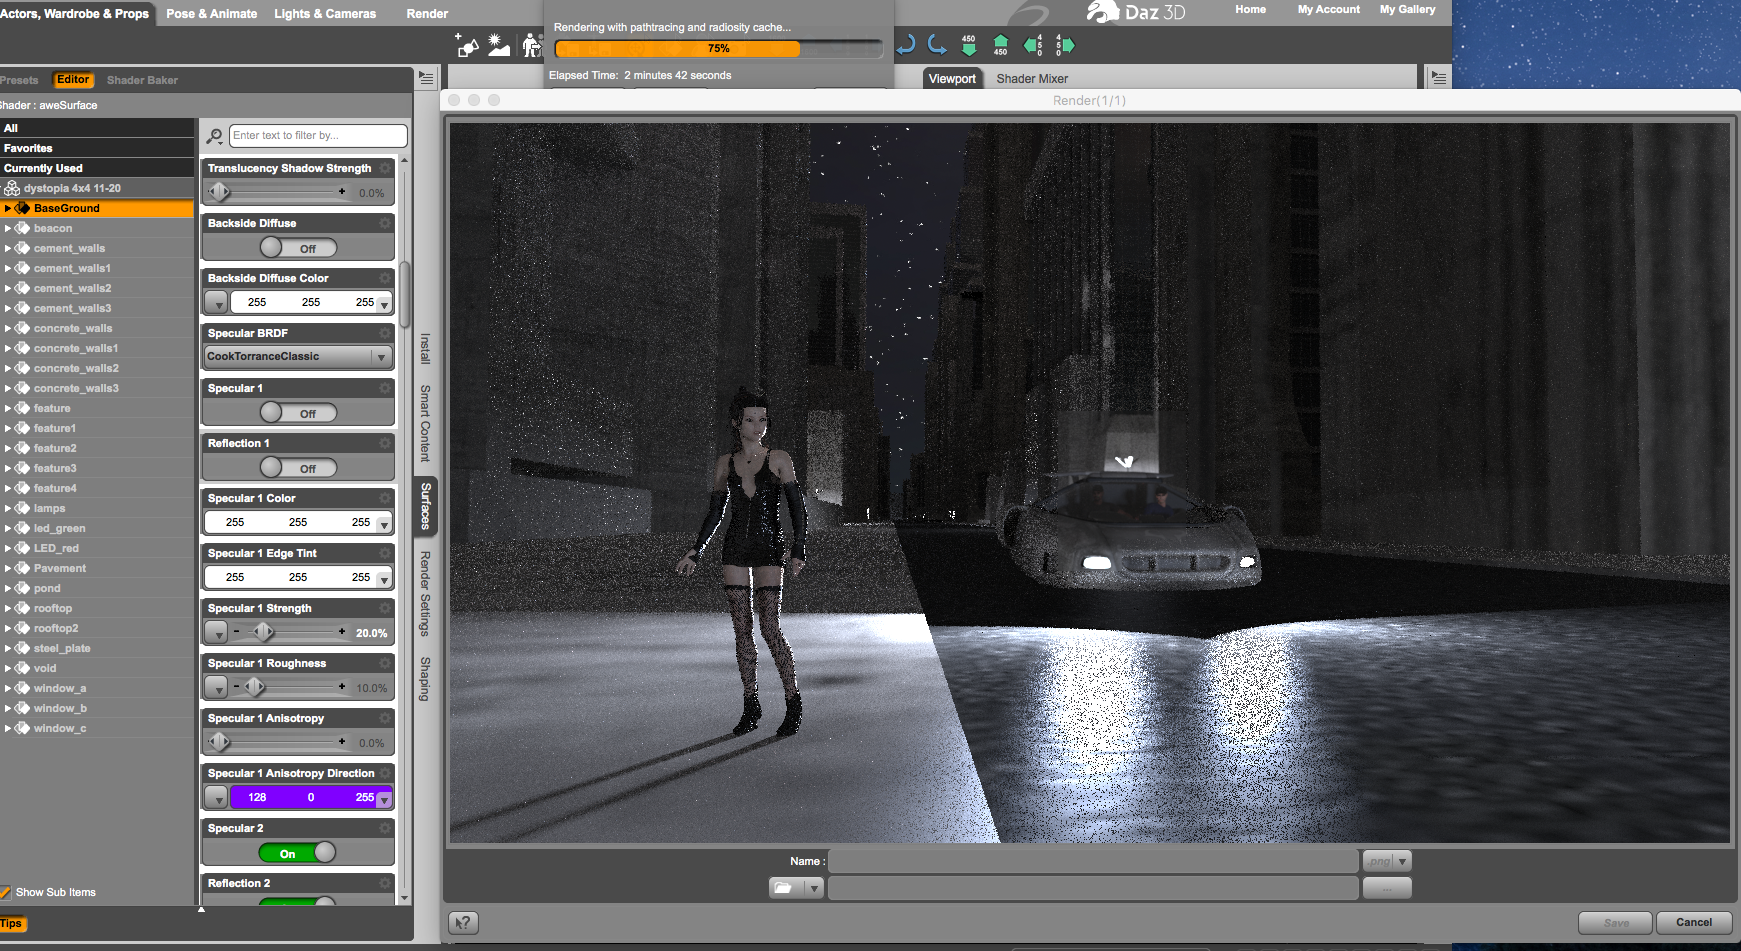Open Specular 1 Roughness map dropdown button
This screenshot has height=951, width=1741.
coord(215,687)
